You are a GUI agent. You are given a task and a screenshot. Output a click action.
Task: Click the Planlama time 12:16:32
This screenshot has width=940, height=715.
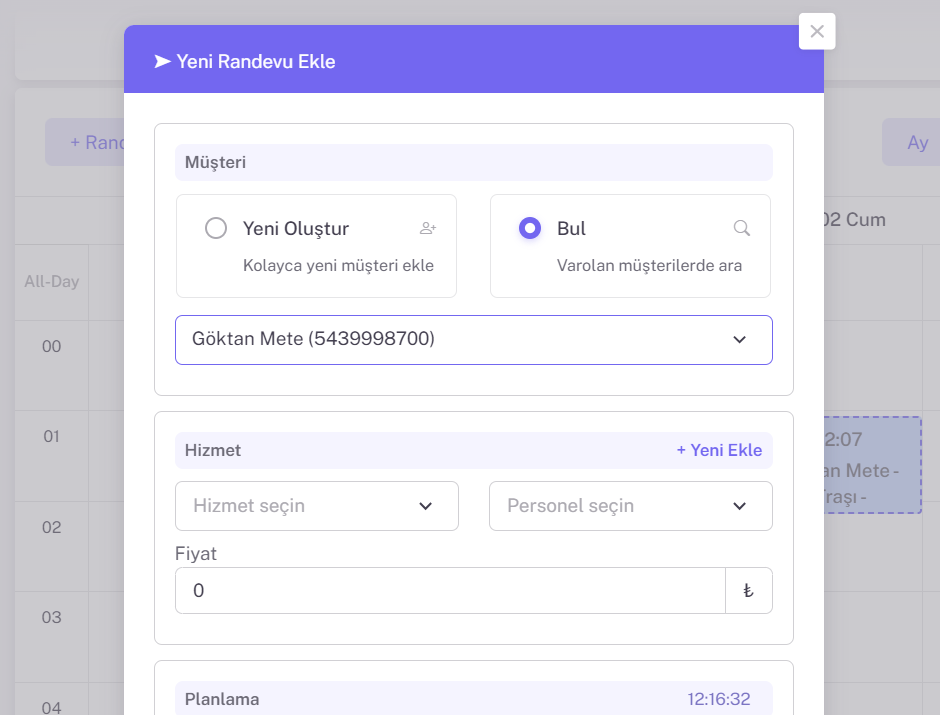pos(718,699)
